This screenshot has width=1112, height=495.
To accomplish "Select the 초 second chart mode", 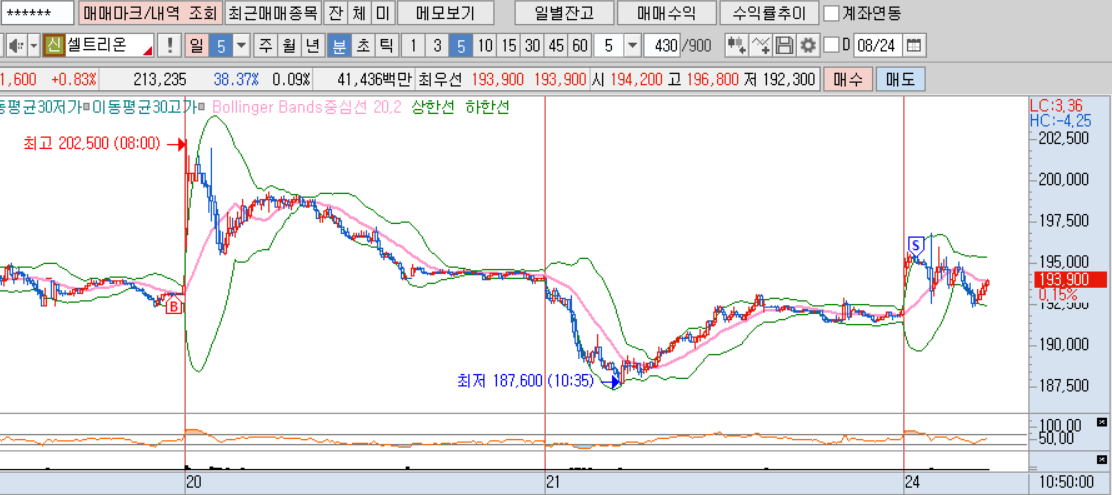I will click(x=362, y=46).
